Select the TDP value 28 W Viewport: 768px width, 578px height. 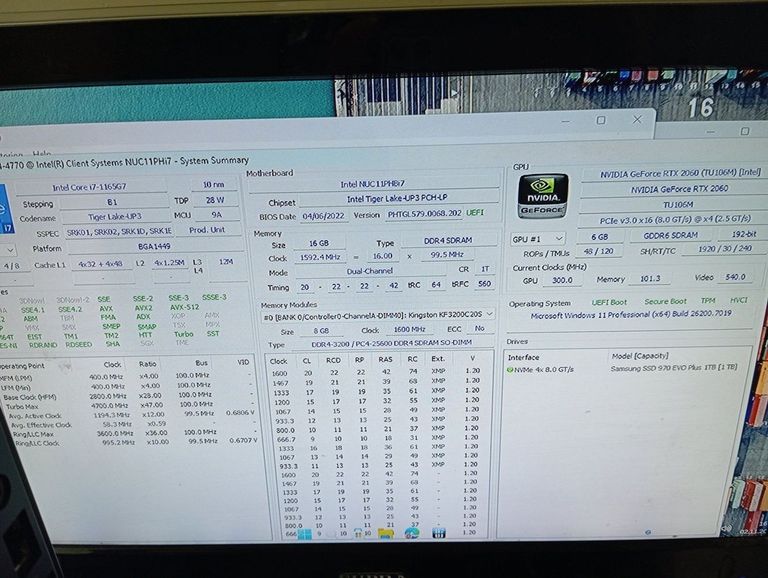click(x=215, y=200)
